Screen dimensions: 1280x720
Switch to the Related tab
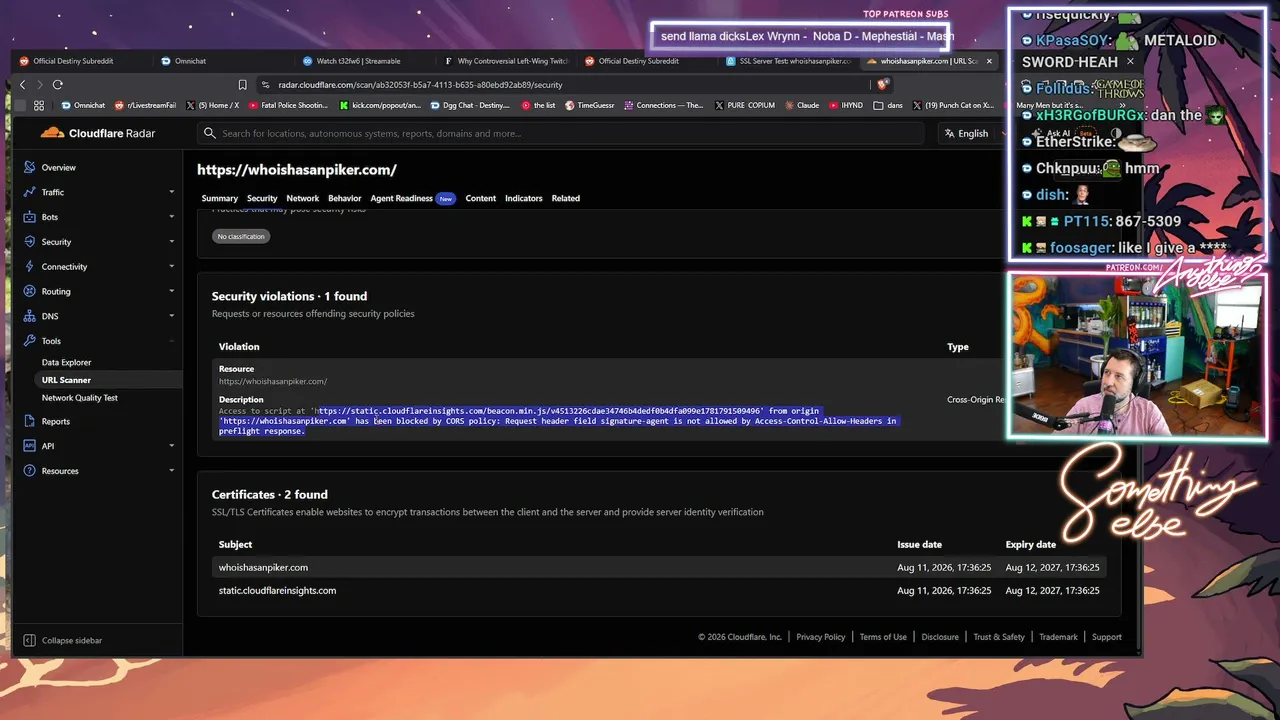pyautogui.click(x=566, y=198)
